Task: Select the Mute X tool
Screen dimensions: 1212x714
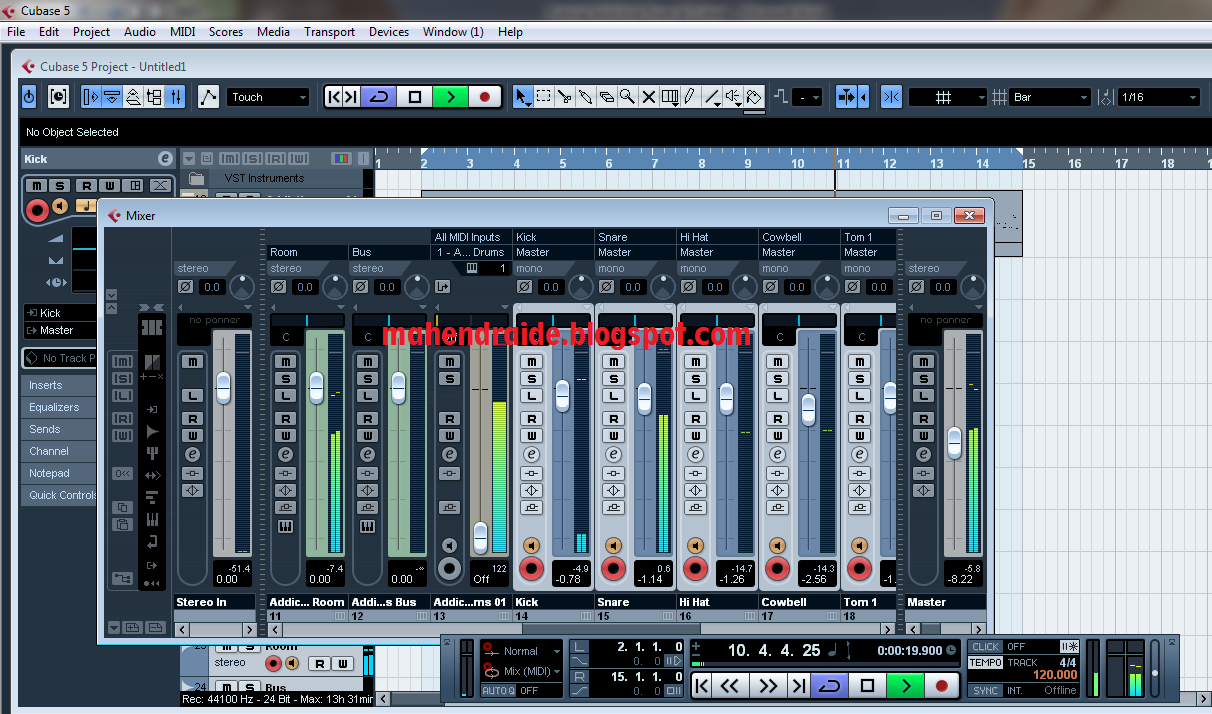Action: [x=648, y=97]
